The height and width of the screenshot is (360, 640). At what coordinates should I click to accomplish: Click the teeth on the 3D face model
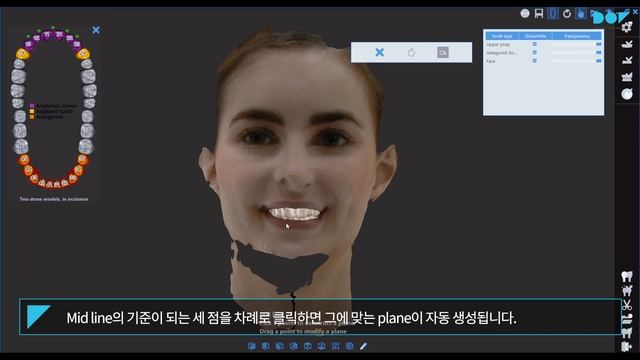[295, 214]
